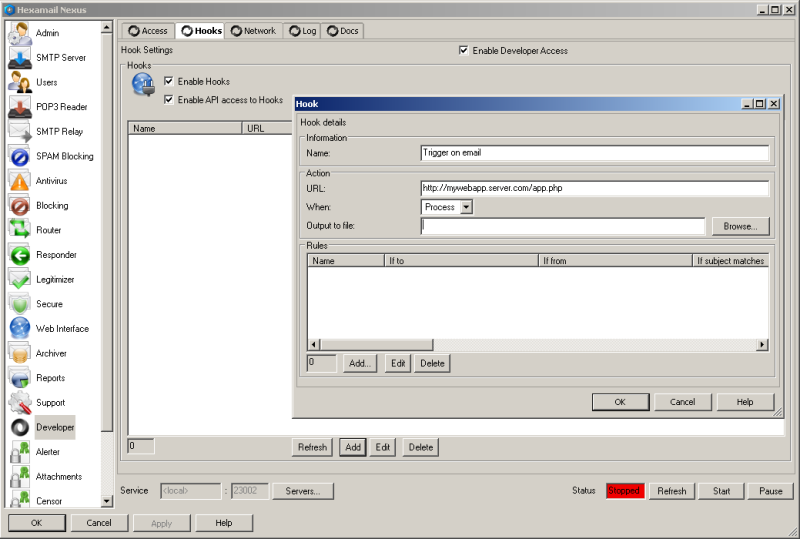Image resolution: width=800 pixels, height=539 pixels.
Task: Open the Router module icon
Action: pyautogui.click(x=20, y=230)
